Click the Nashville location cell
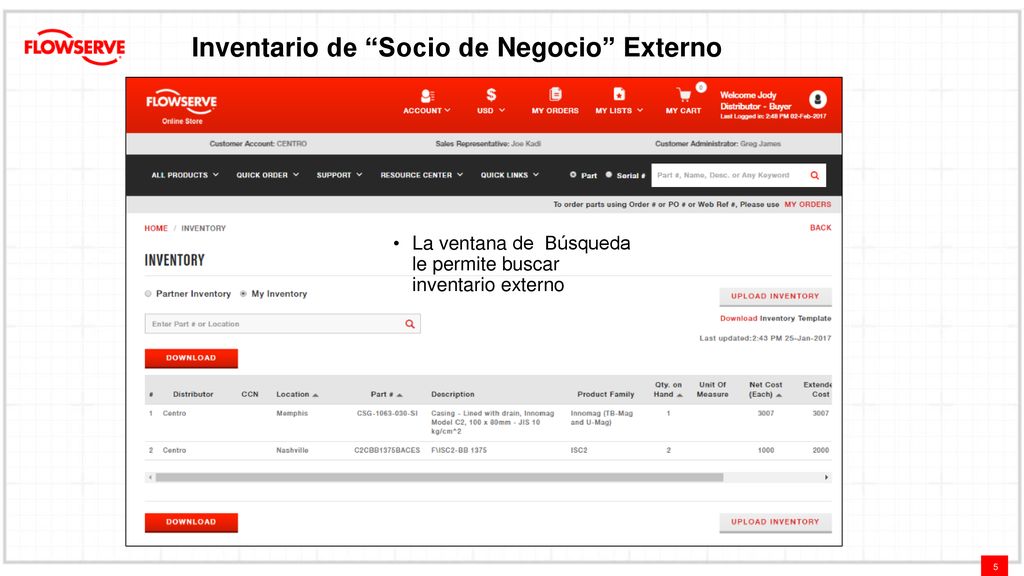1024x576 pixels. pos(292,451)
